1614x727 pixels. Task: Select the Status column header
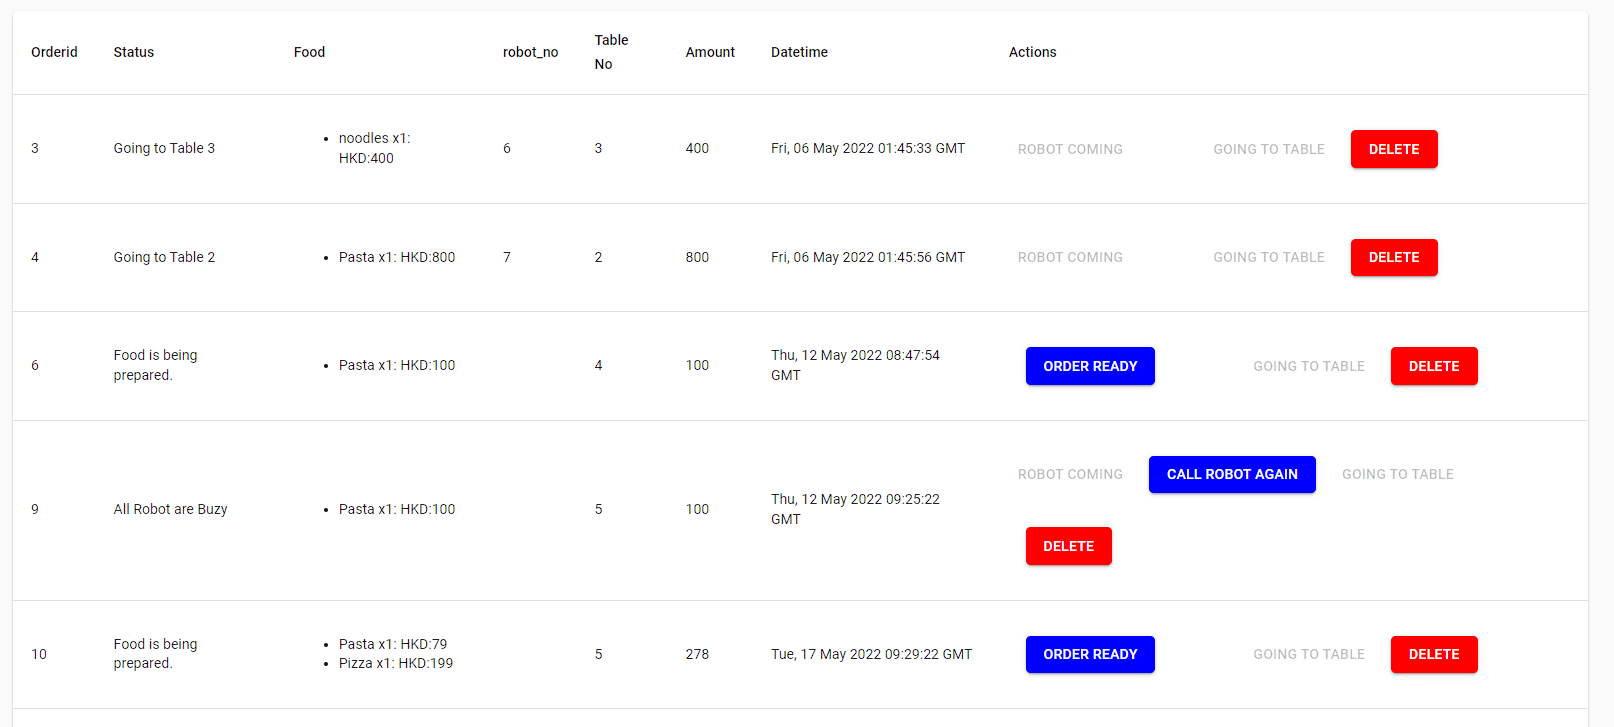(x=133, y=52)
